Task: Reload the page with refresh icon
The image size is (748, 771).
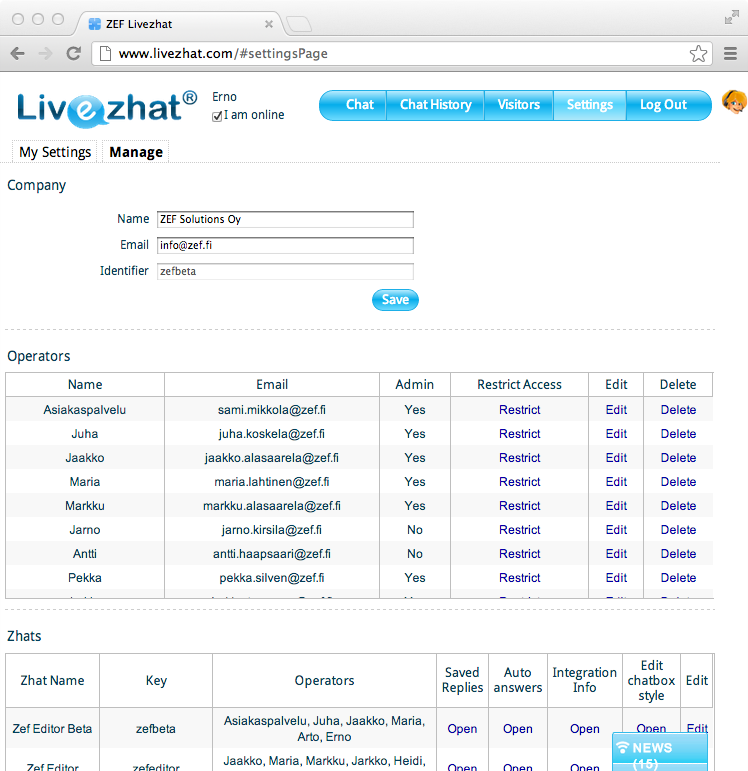Action: (74, 53)
